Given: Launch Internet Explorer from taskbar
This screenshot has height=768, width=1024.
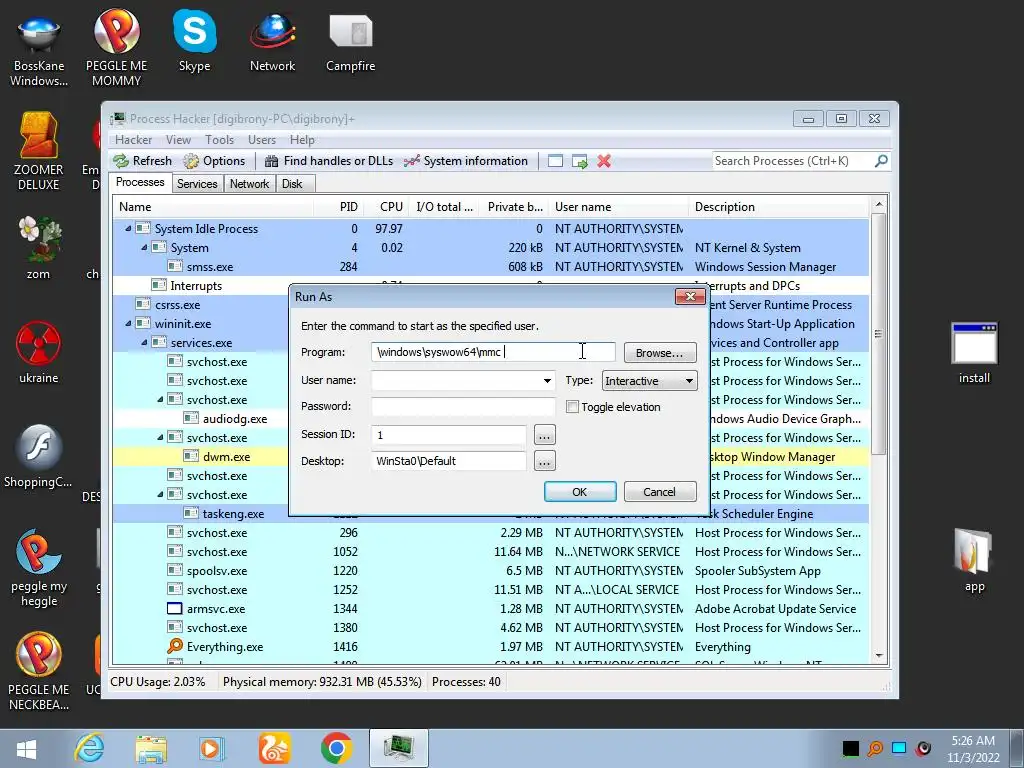Looking at the screenshot, I should coord(89,748).
